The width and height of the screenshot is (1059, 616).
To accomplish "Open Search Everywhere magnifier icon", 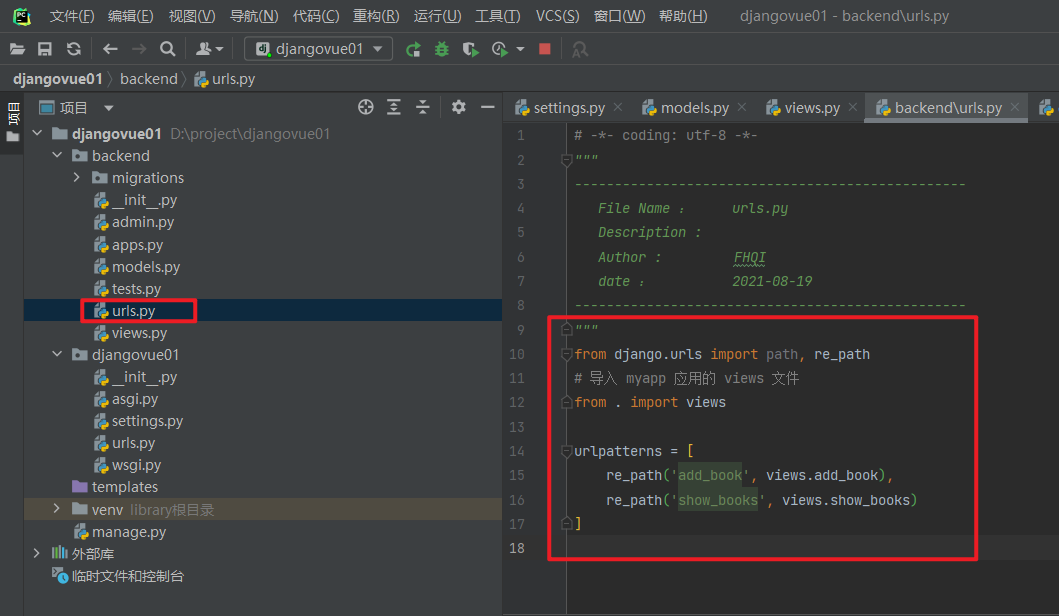I will coord(167,49).
